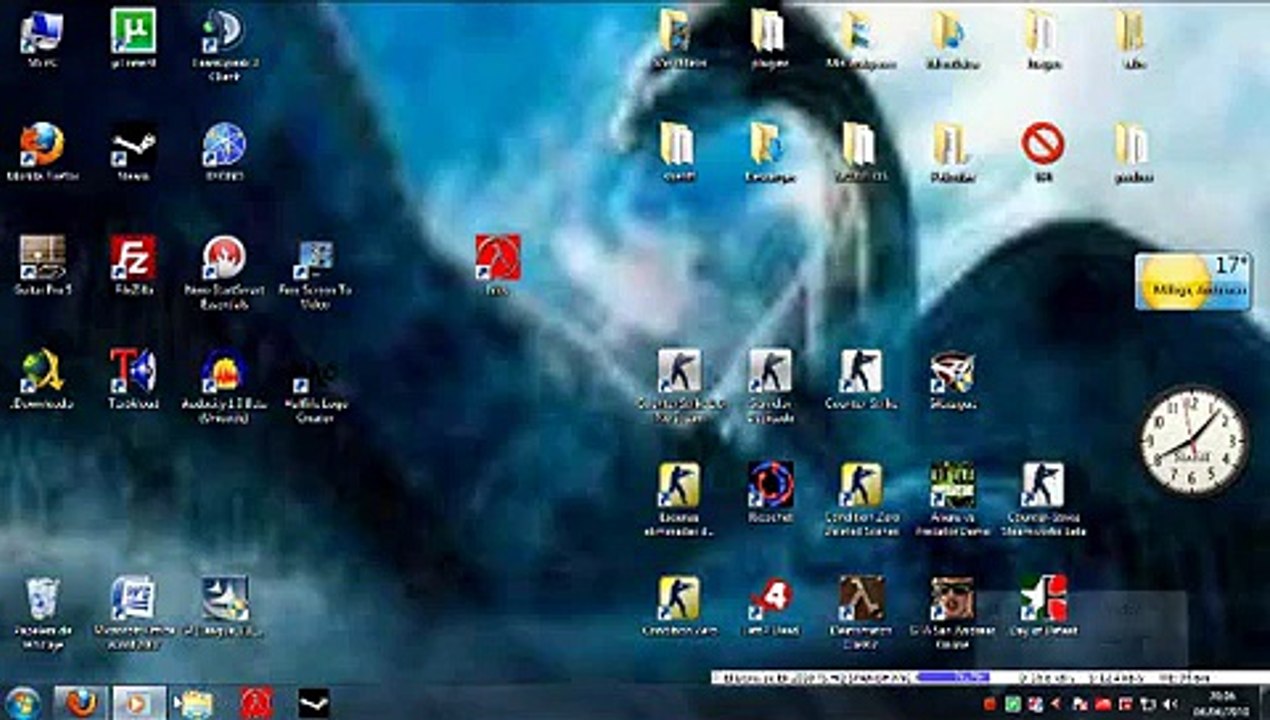The image size is (1270, 720).
Task: Click the red application taskbar button
Action: [256, 703]
